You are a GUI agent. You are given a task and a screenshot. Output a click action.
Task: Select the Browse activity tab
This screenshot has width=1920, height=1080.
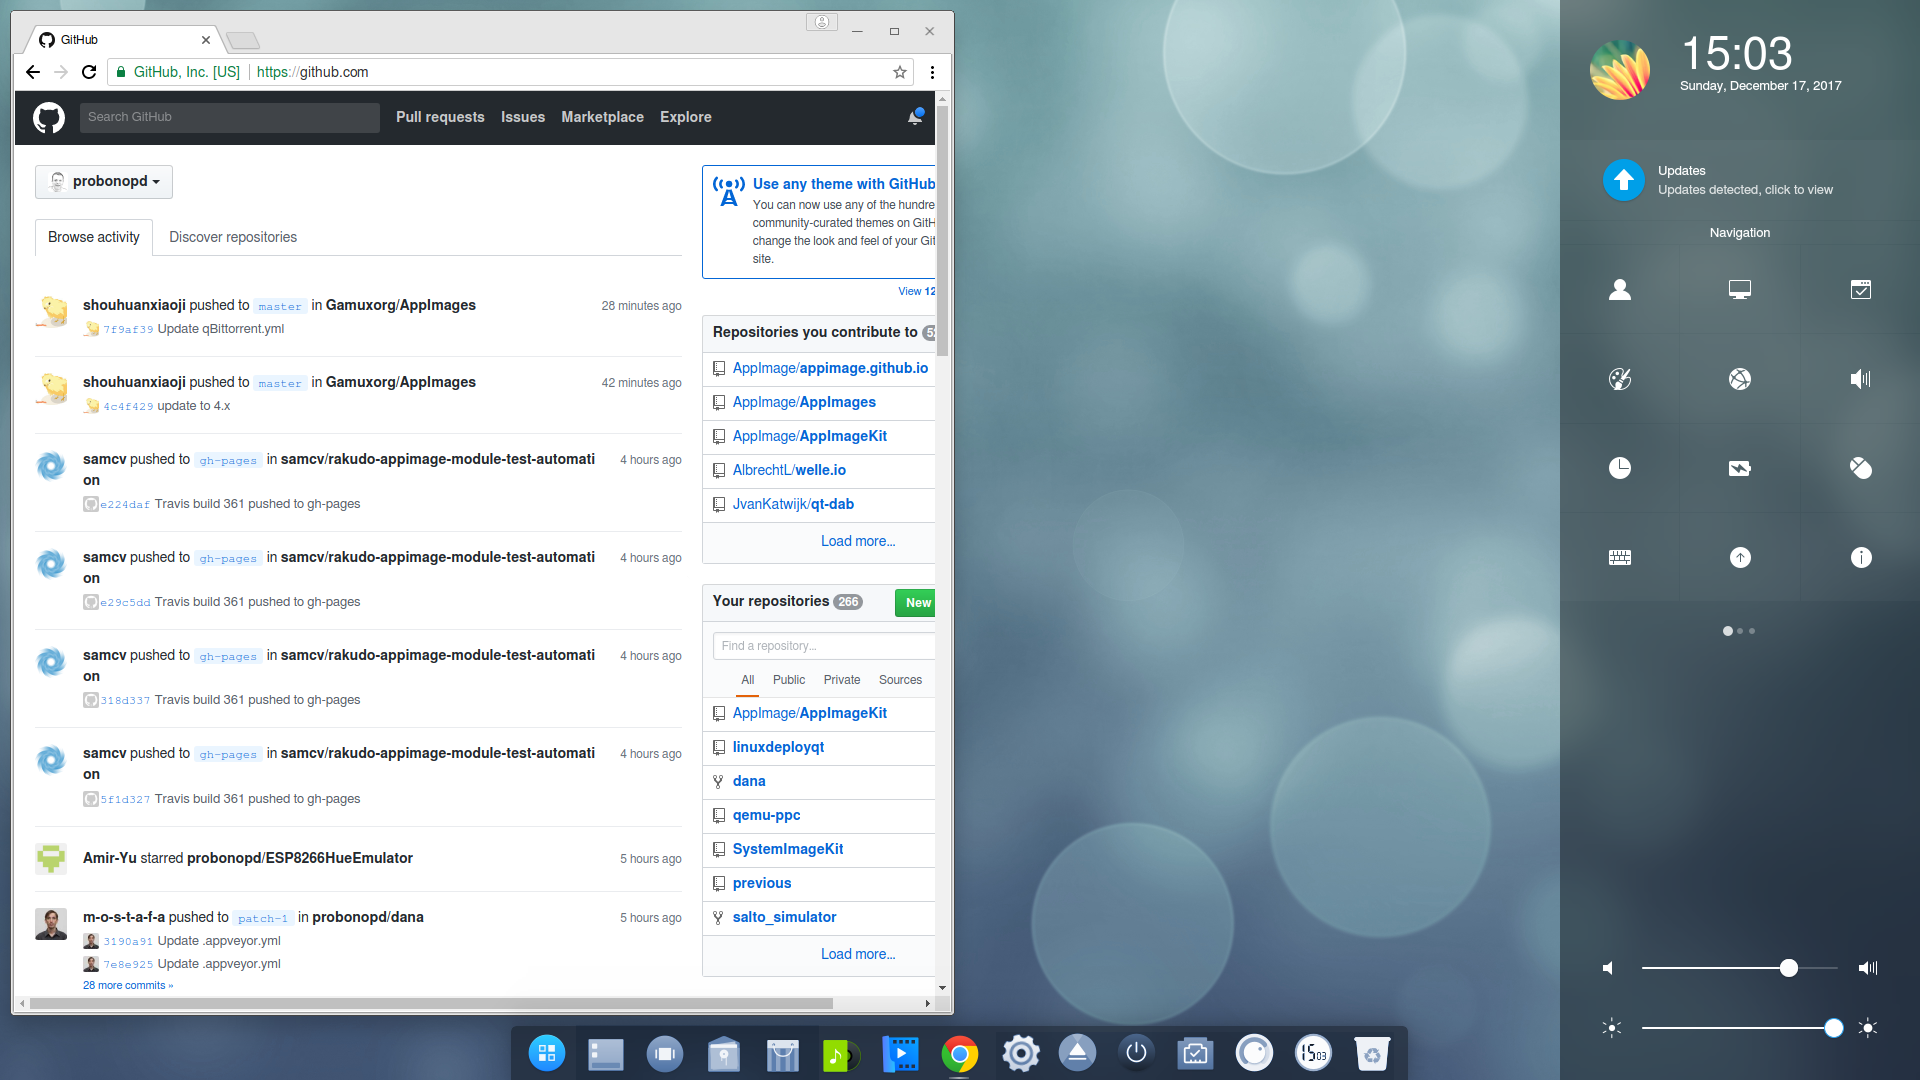94,237
